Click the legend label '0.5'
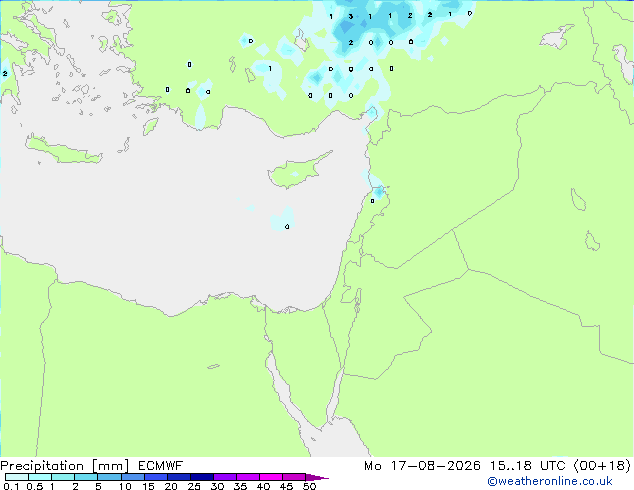 (x=35, y=486)
